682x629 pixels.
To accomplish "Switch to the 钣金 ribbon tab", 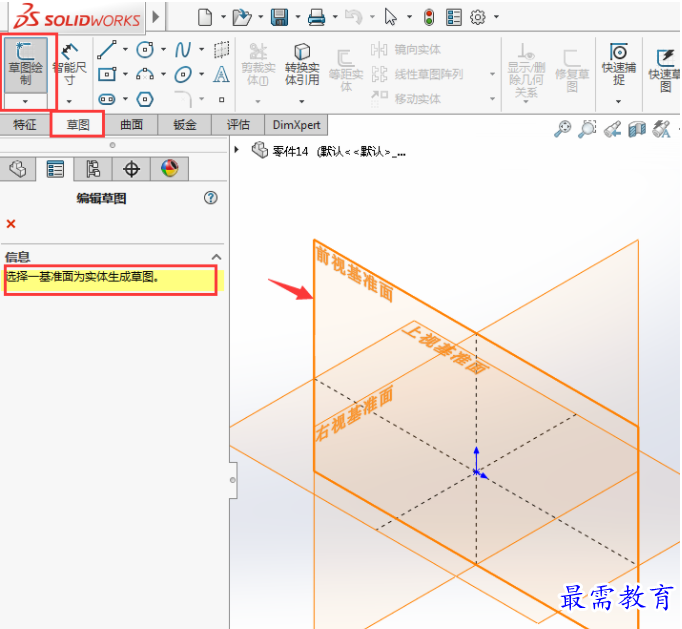I will click(185, 125).
